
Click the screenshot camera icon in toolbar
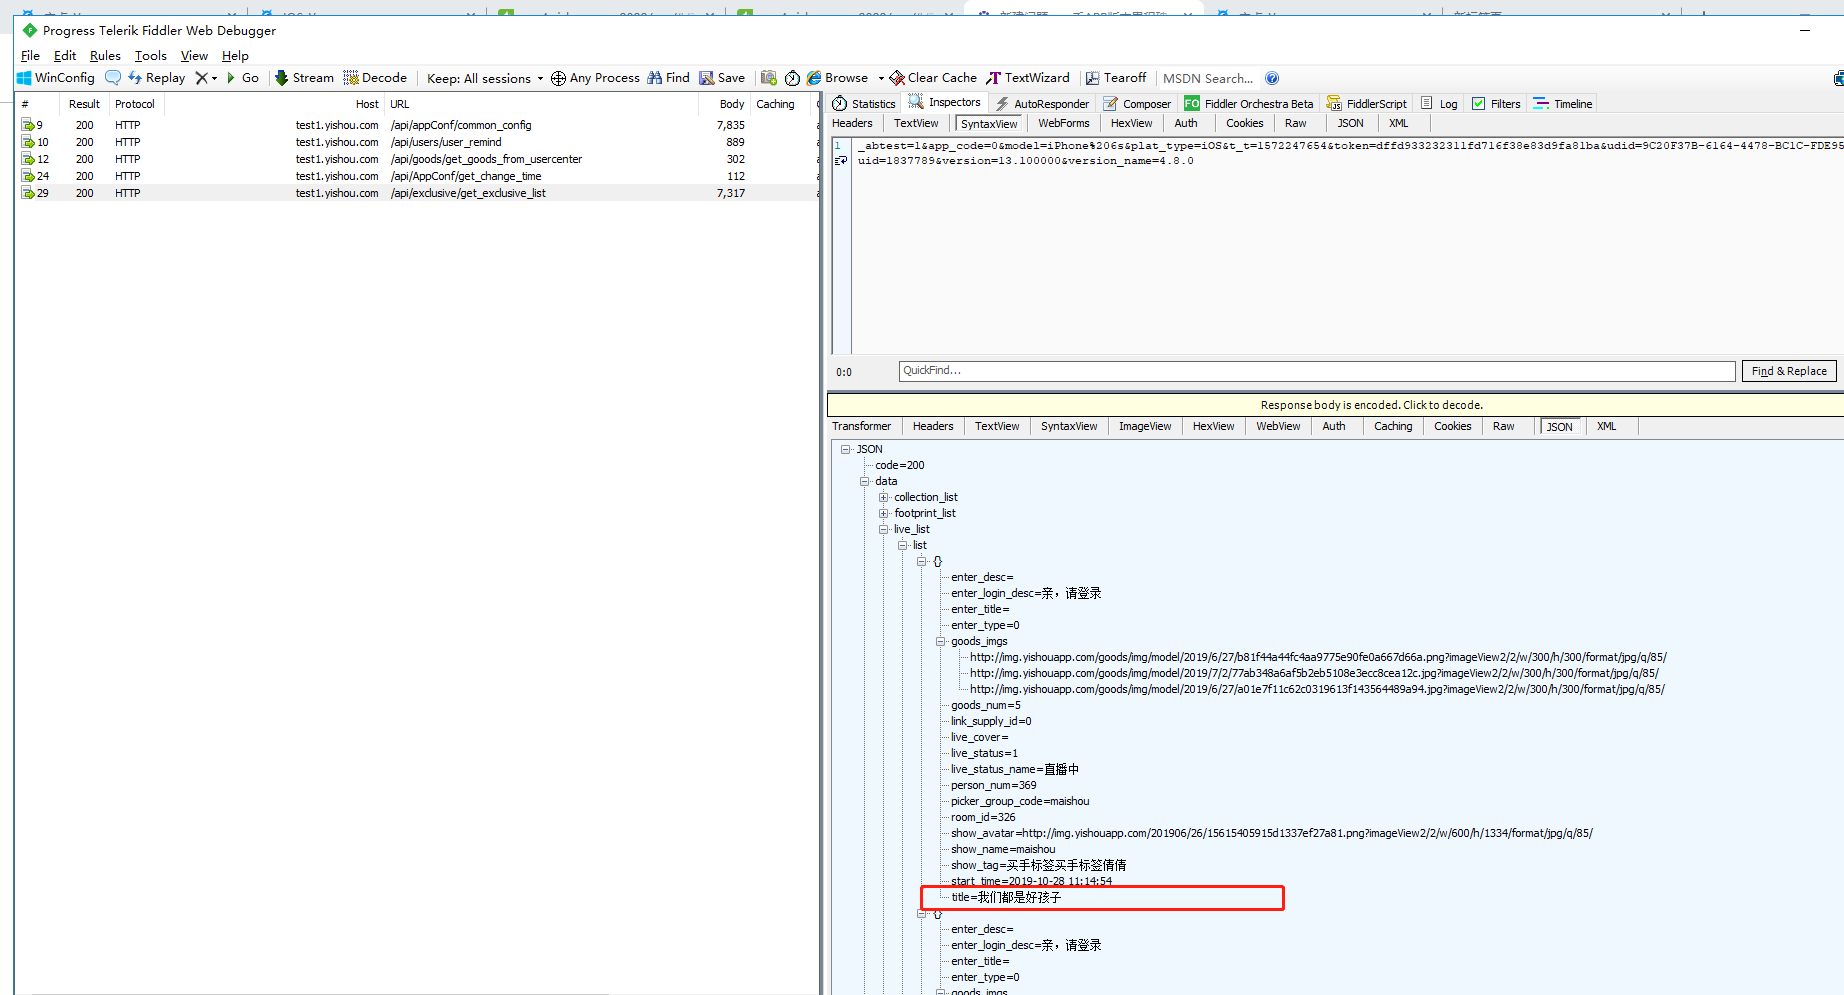pos(769,78)
